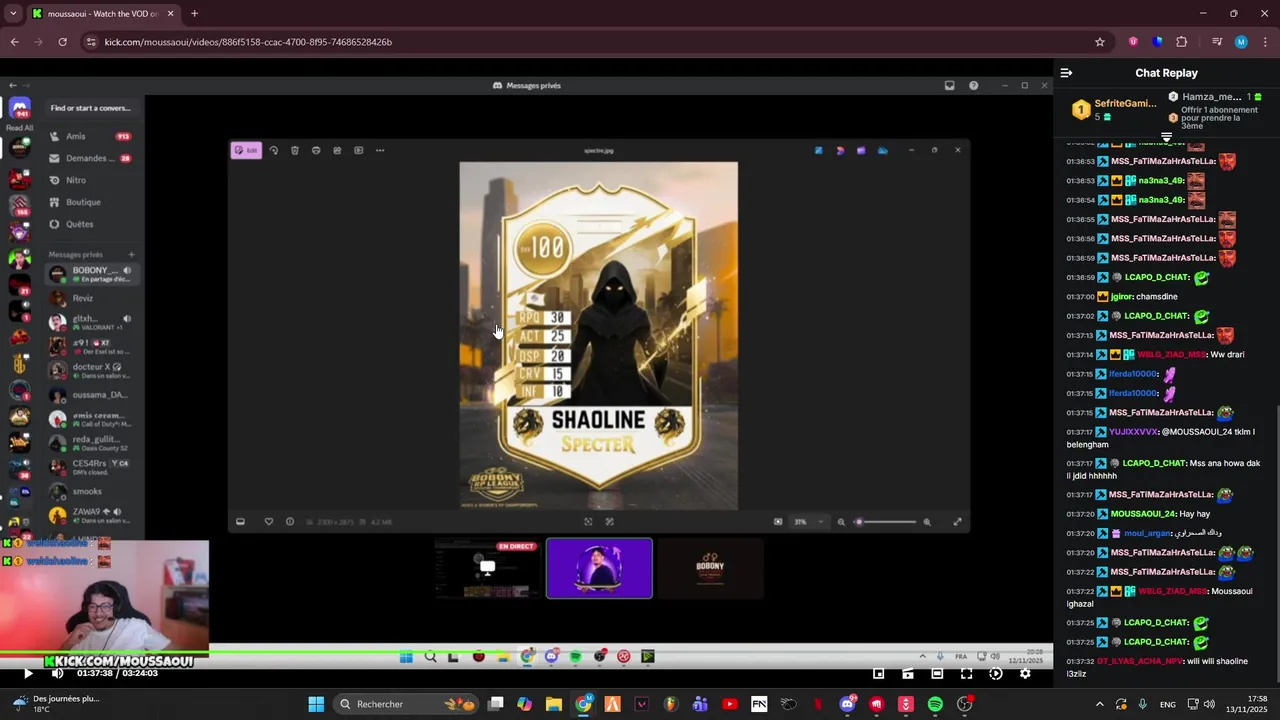Open BOBONY private message conversation
Viewport: 1280px width, 720px height.
point(91,274)
